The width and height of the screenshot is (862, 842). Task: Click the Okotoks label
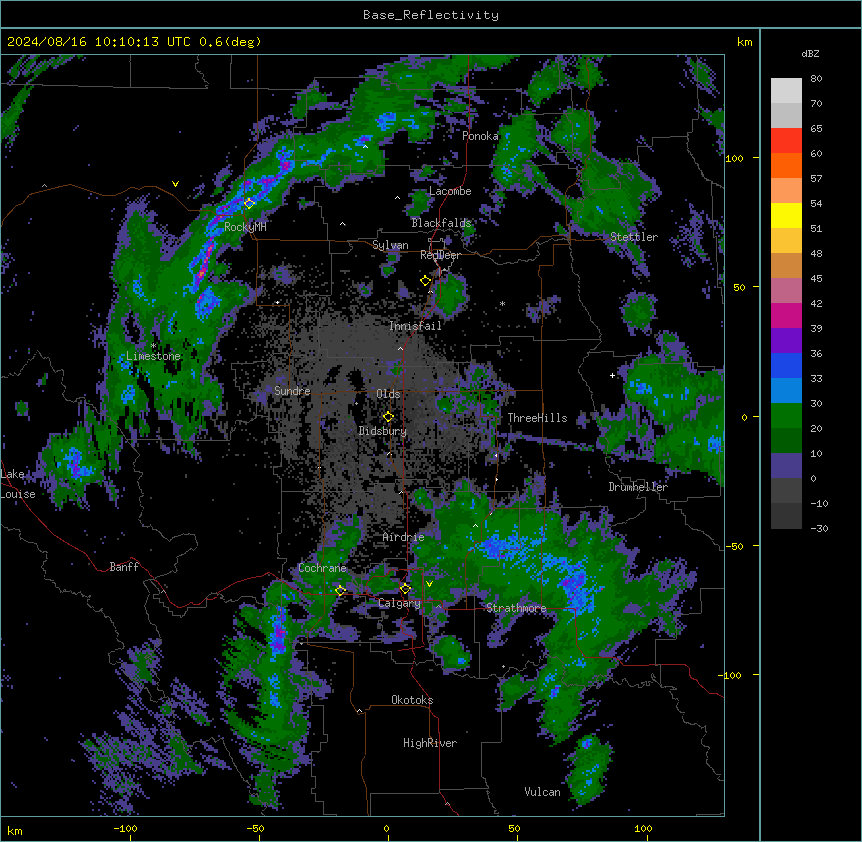[x=412, y=700]
